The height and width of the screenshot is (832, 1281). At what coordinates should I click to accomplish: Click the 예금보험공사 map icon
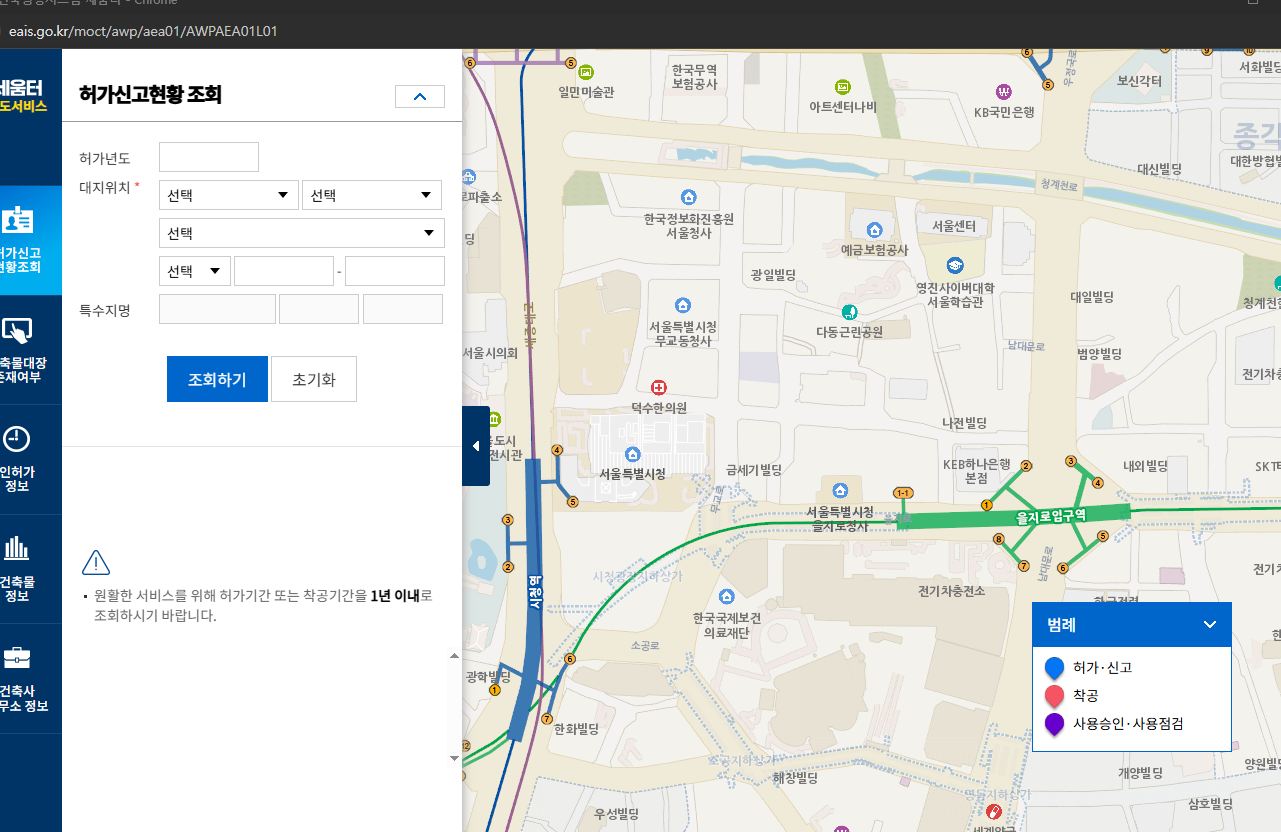click(x=875, y=229)
